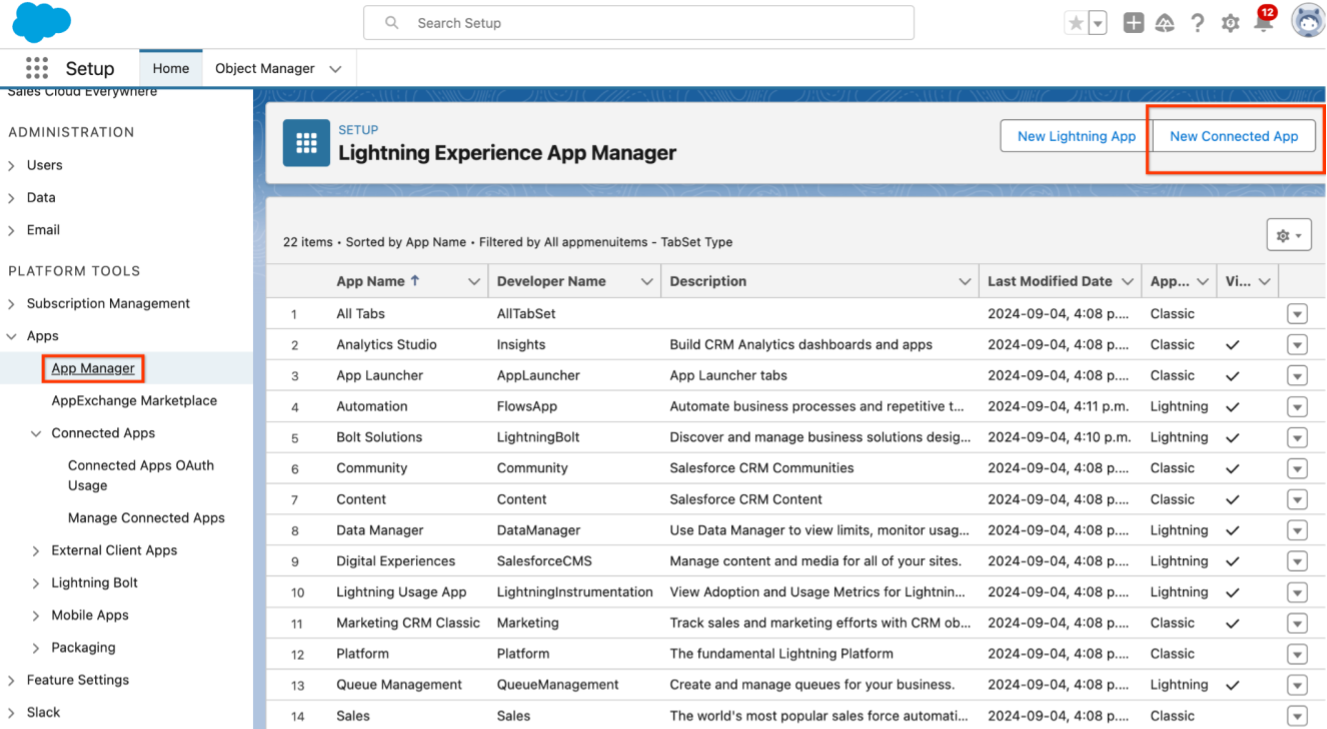Sort by Last Modified Date header
1327x729 pixels.
[1050, 281]
